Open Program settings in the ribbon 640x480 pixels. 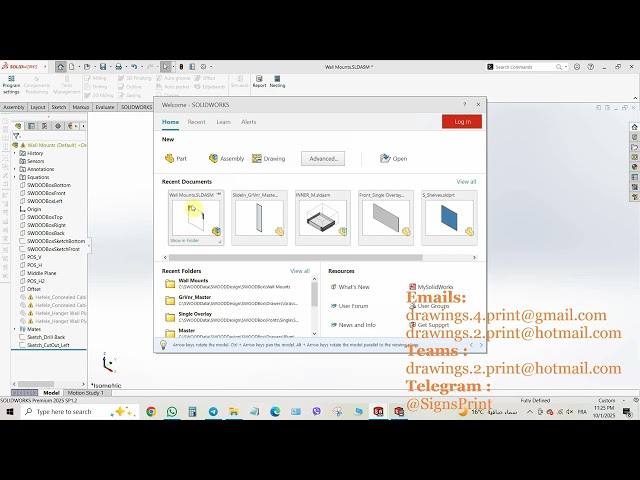coord(11,84)
